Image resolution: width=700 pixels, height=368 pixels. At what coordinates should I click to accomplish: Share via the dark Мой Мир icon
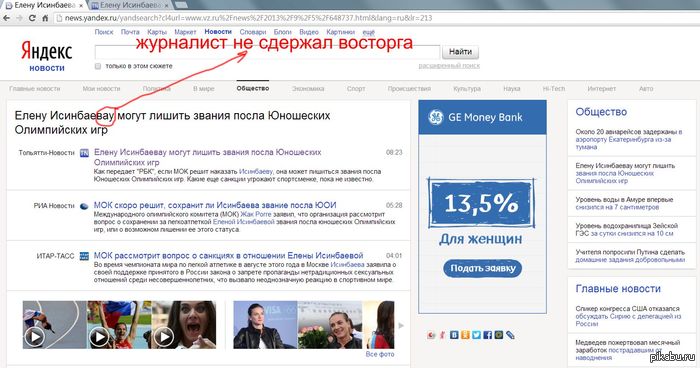pyautogui.click(x=499, y=335)
